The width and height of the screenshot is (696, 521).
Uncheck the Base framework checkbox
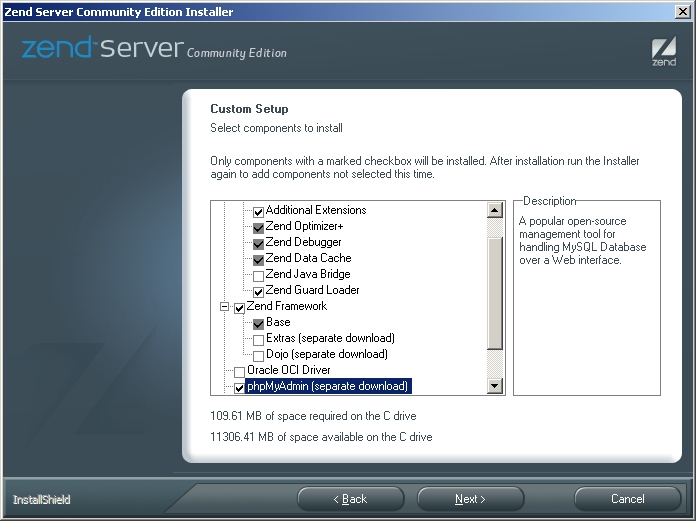click(258, 323)
